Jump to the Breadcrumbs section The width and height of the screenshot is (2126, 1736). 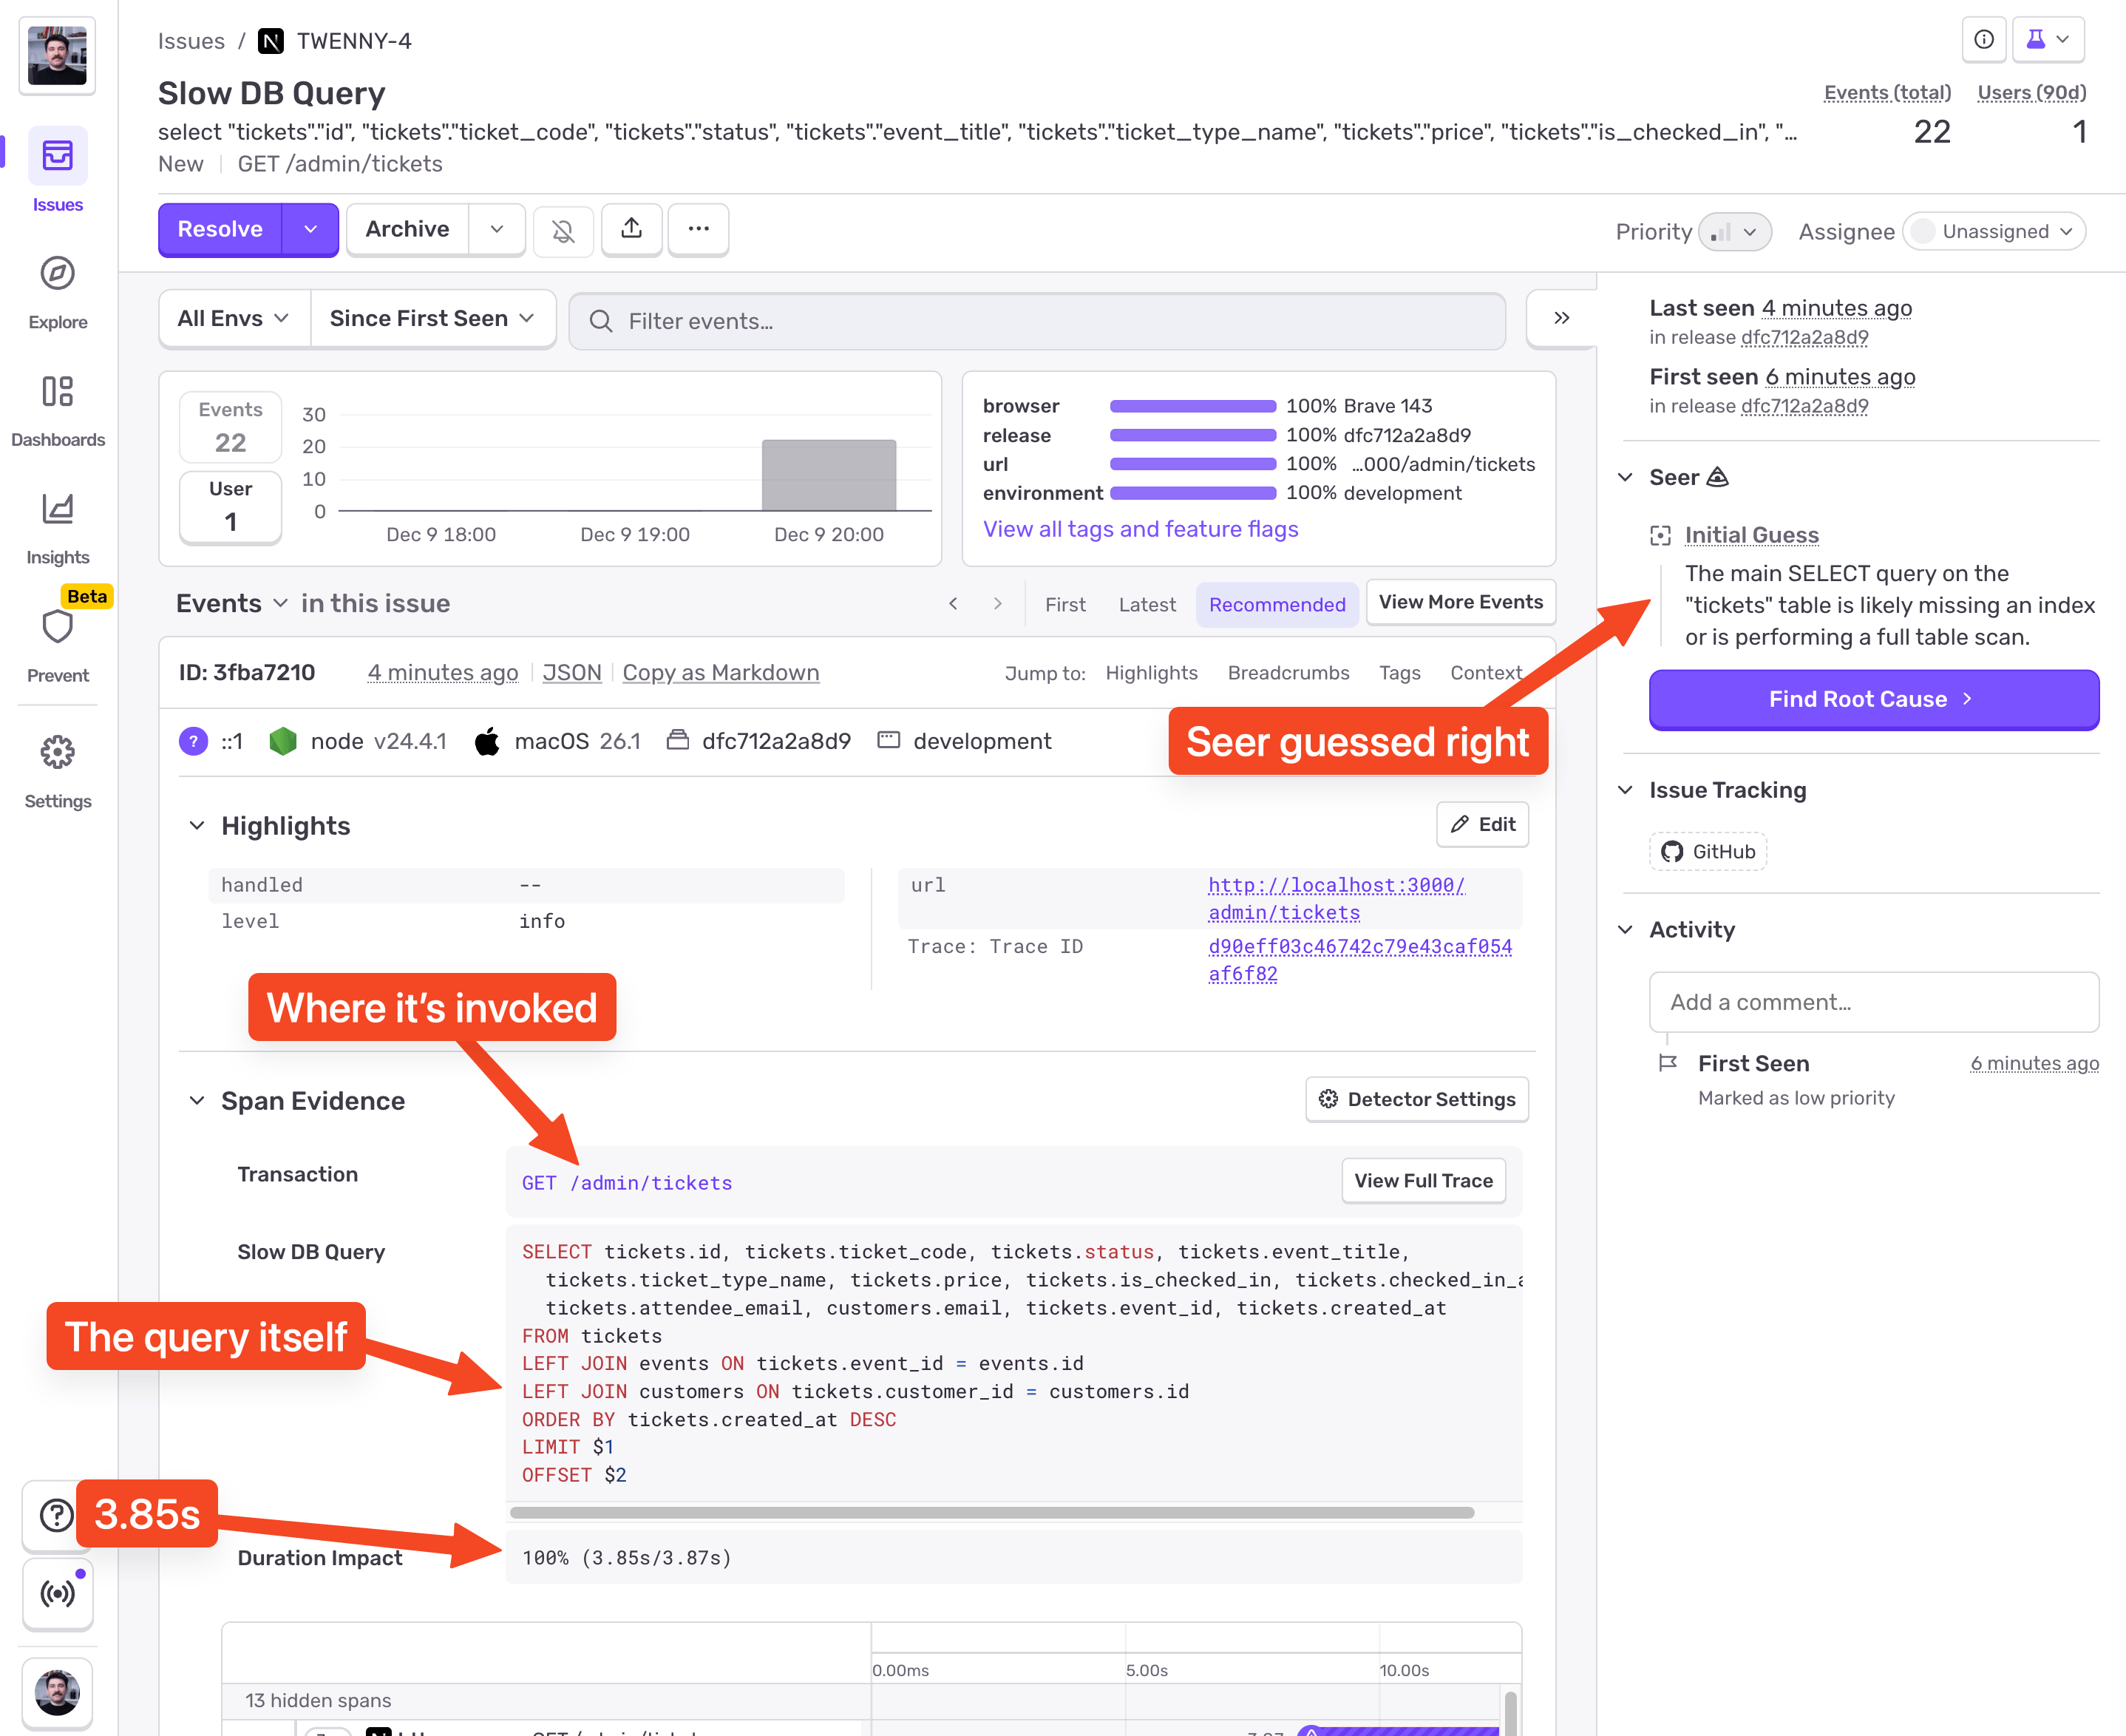pyautogui.click(x=1288, y=672)
